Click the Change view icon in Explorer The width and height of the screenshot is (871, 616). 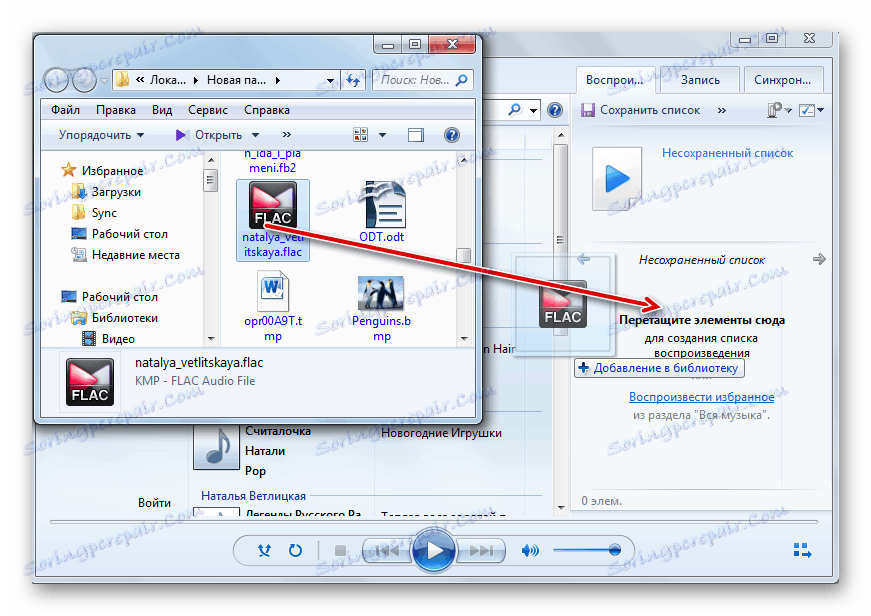point(361,134)
